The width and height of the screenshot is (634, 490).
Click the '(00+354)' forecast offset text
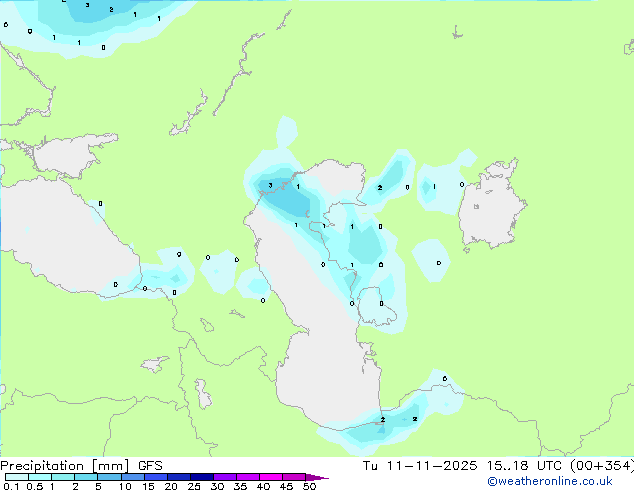602,466
